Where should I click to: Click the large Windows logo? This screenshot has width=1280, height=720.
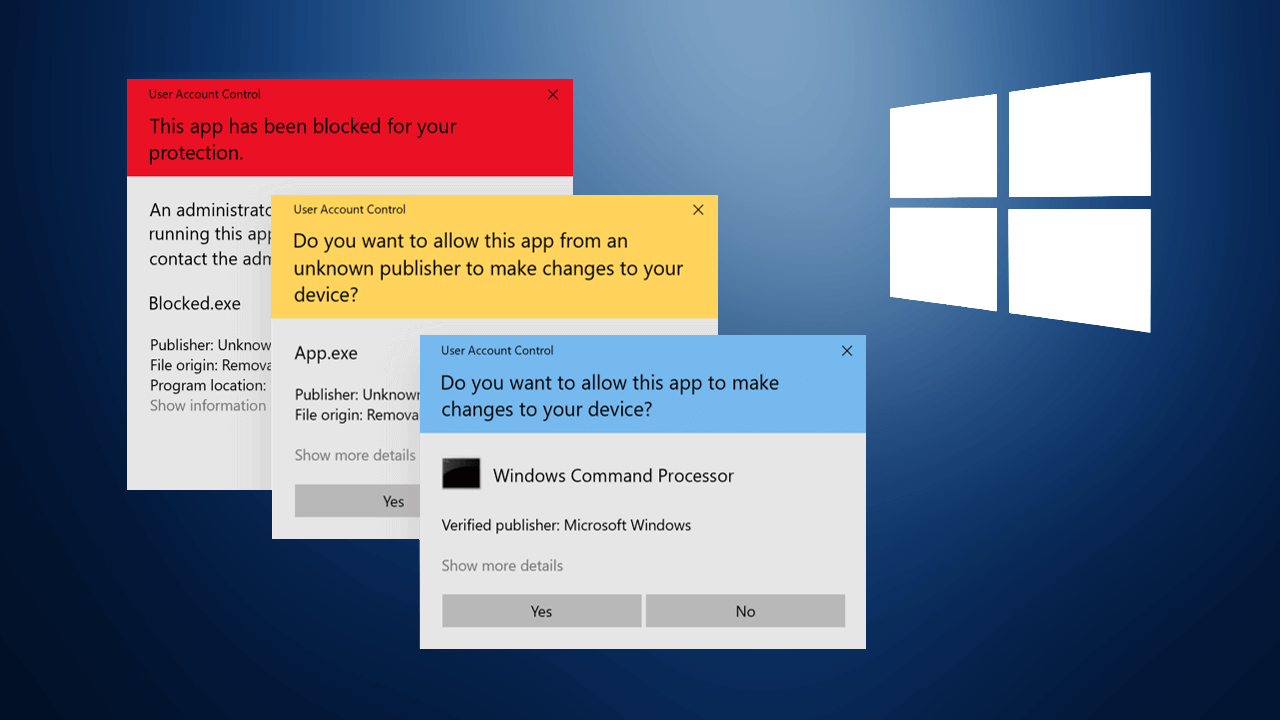pyautogui.click(x=1020, y=202)
